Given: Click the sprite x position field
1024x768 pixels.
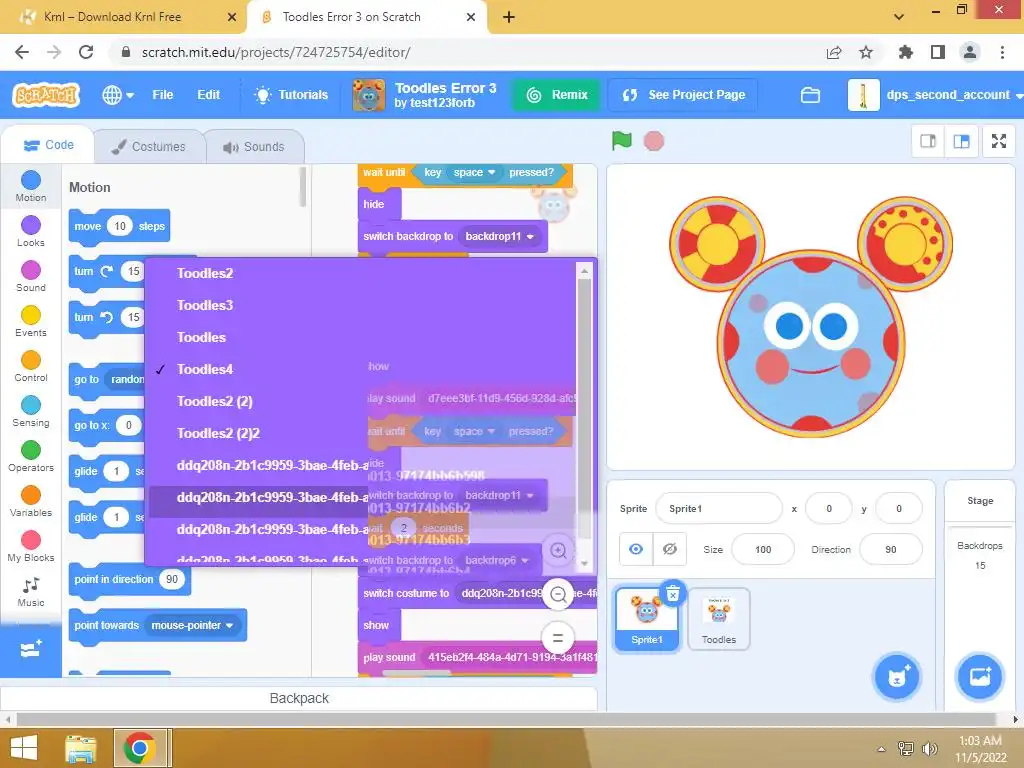Looking at the screenshot, I should pos(829,508).
